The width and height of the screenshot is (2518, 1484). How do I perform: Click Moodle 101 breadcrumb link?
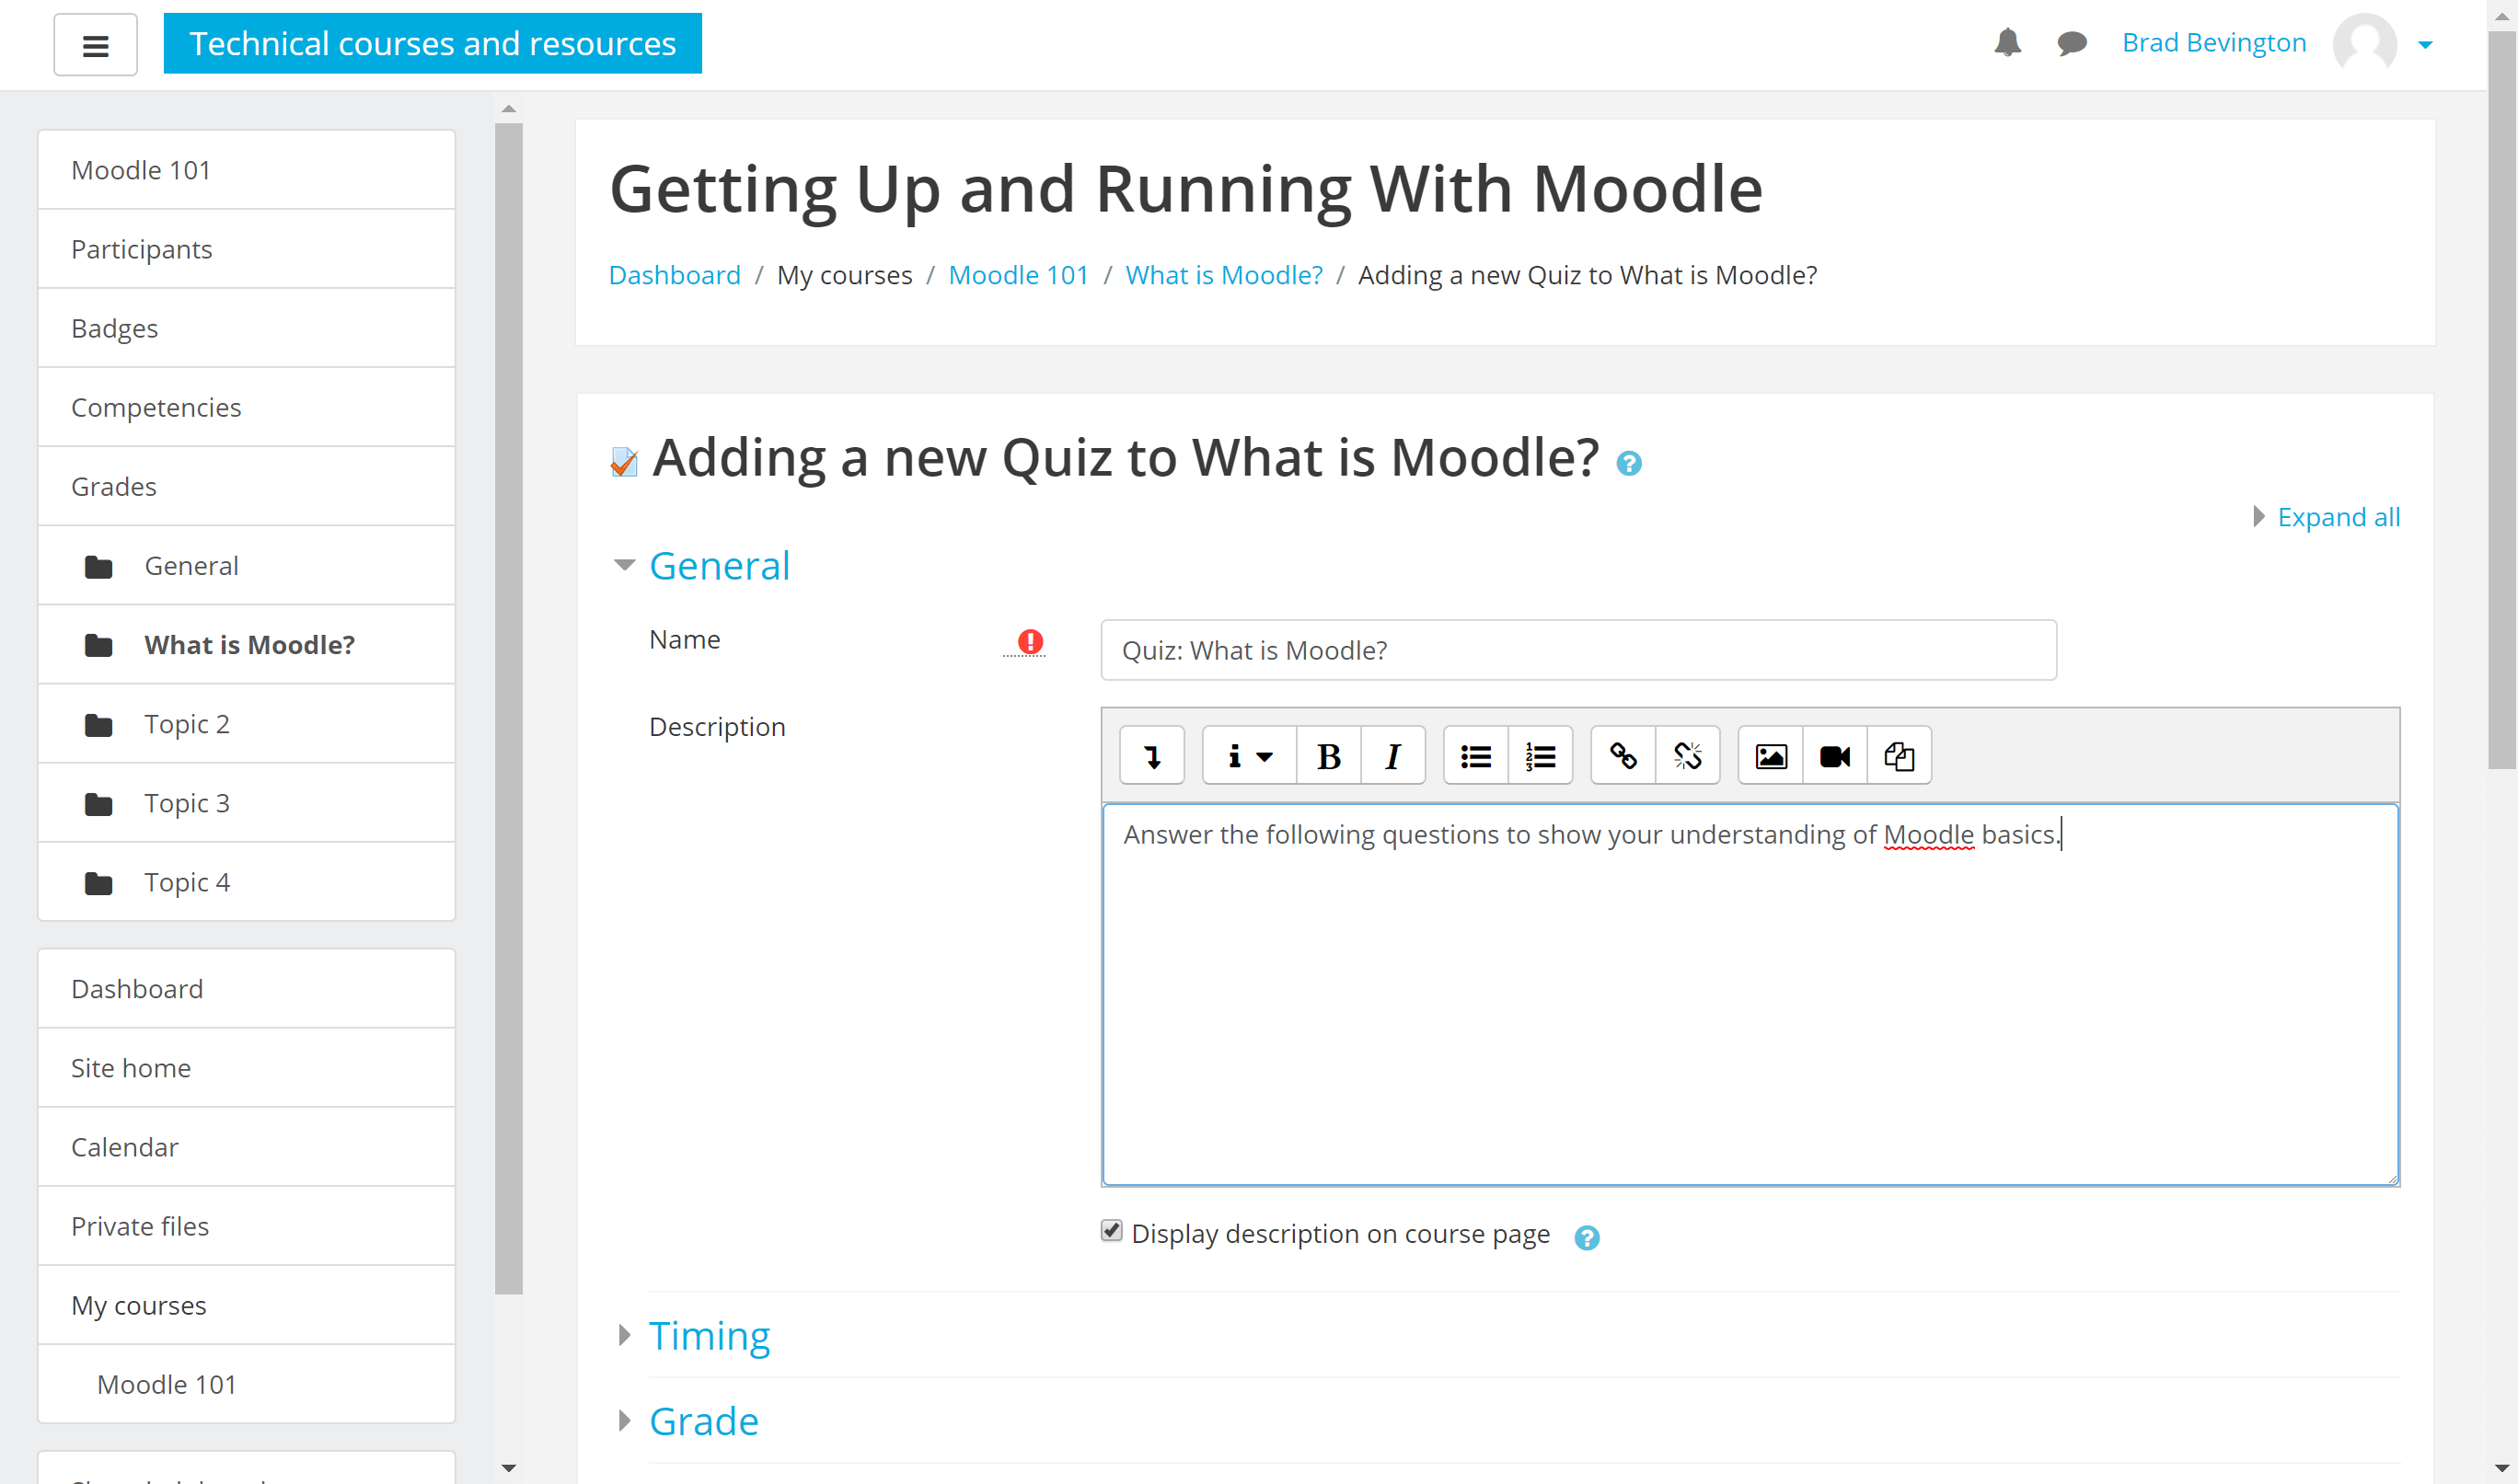[1017, 275]
